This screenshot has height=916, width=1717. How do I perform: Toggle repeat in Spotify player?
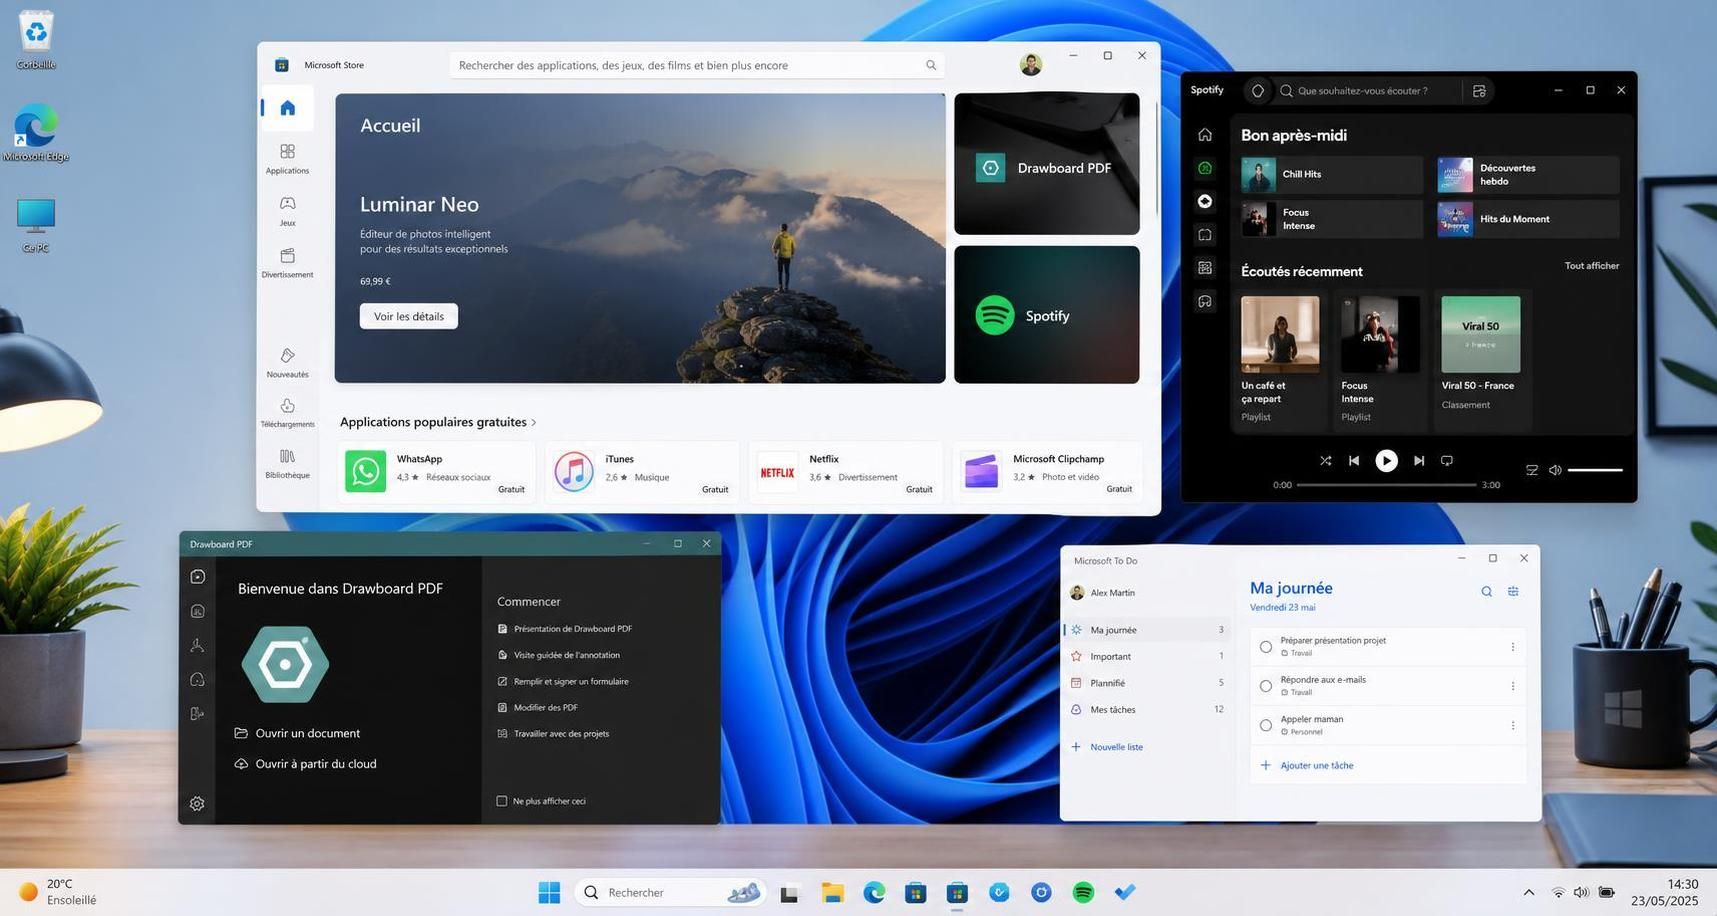click(1446, 461)
